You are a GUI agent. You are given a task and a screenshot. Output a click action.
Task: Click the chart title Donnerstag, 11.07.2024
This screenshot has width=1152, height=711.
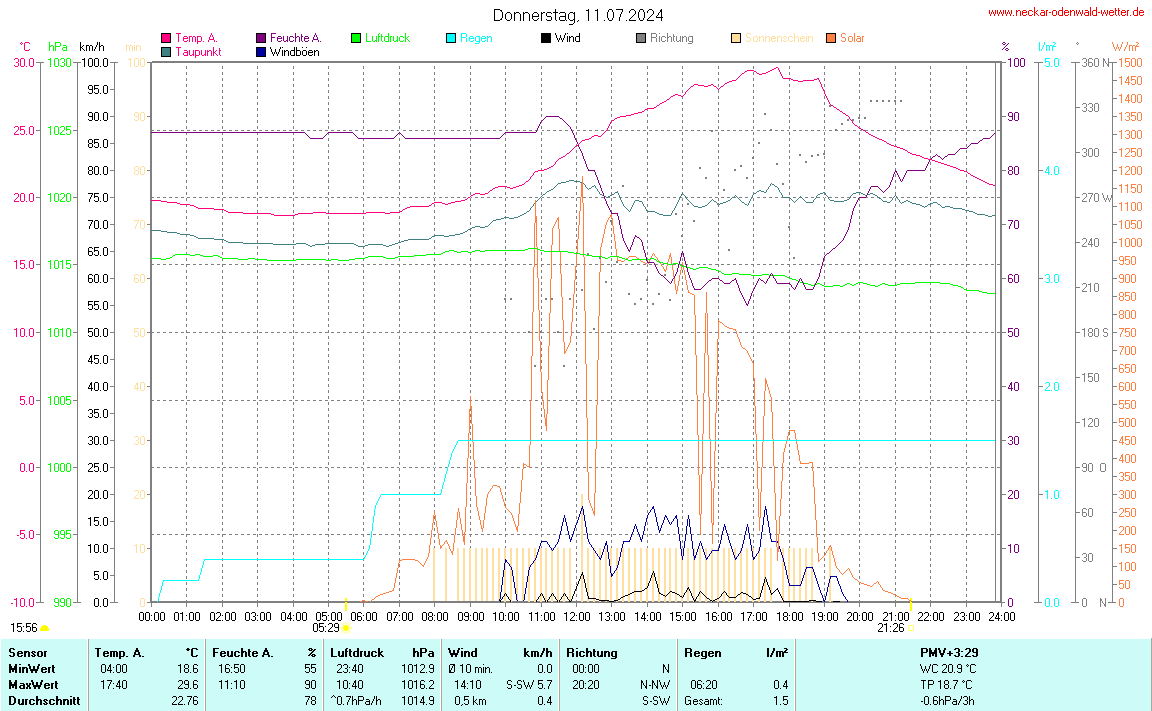click(x=577, y=15)
